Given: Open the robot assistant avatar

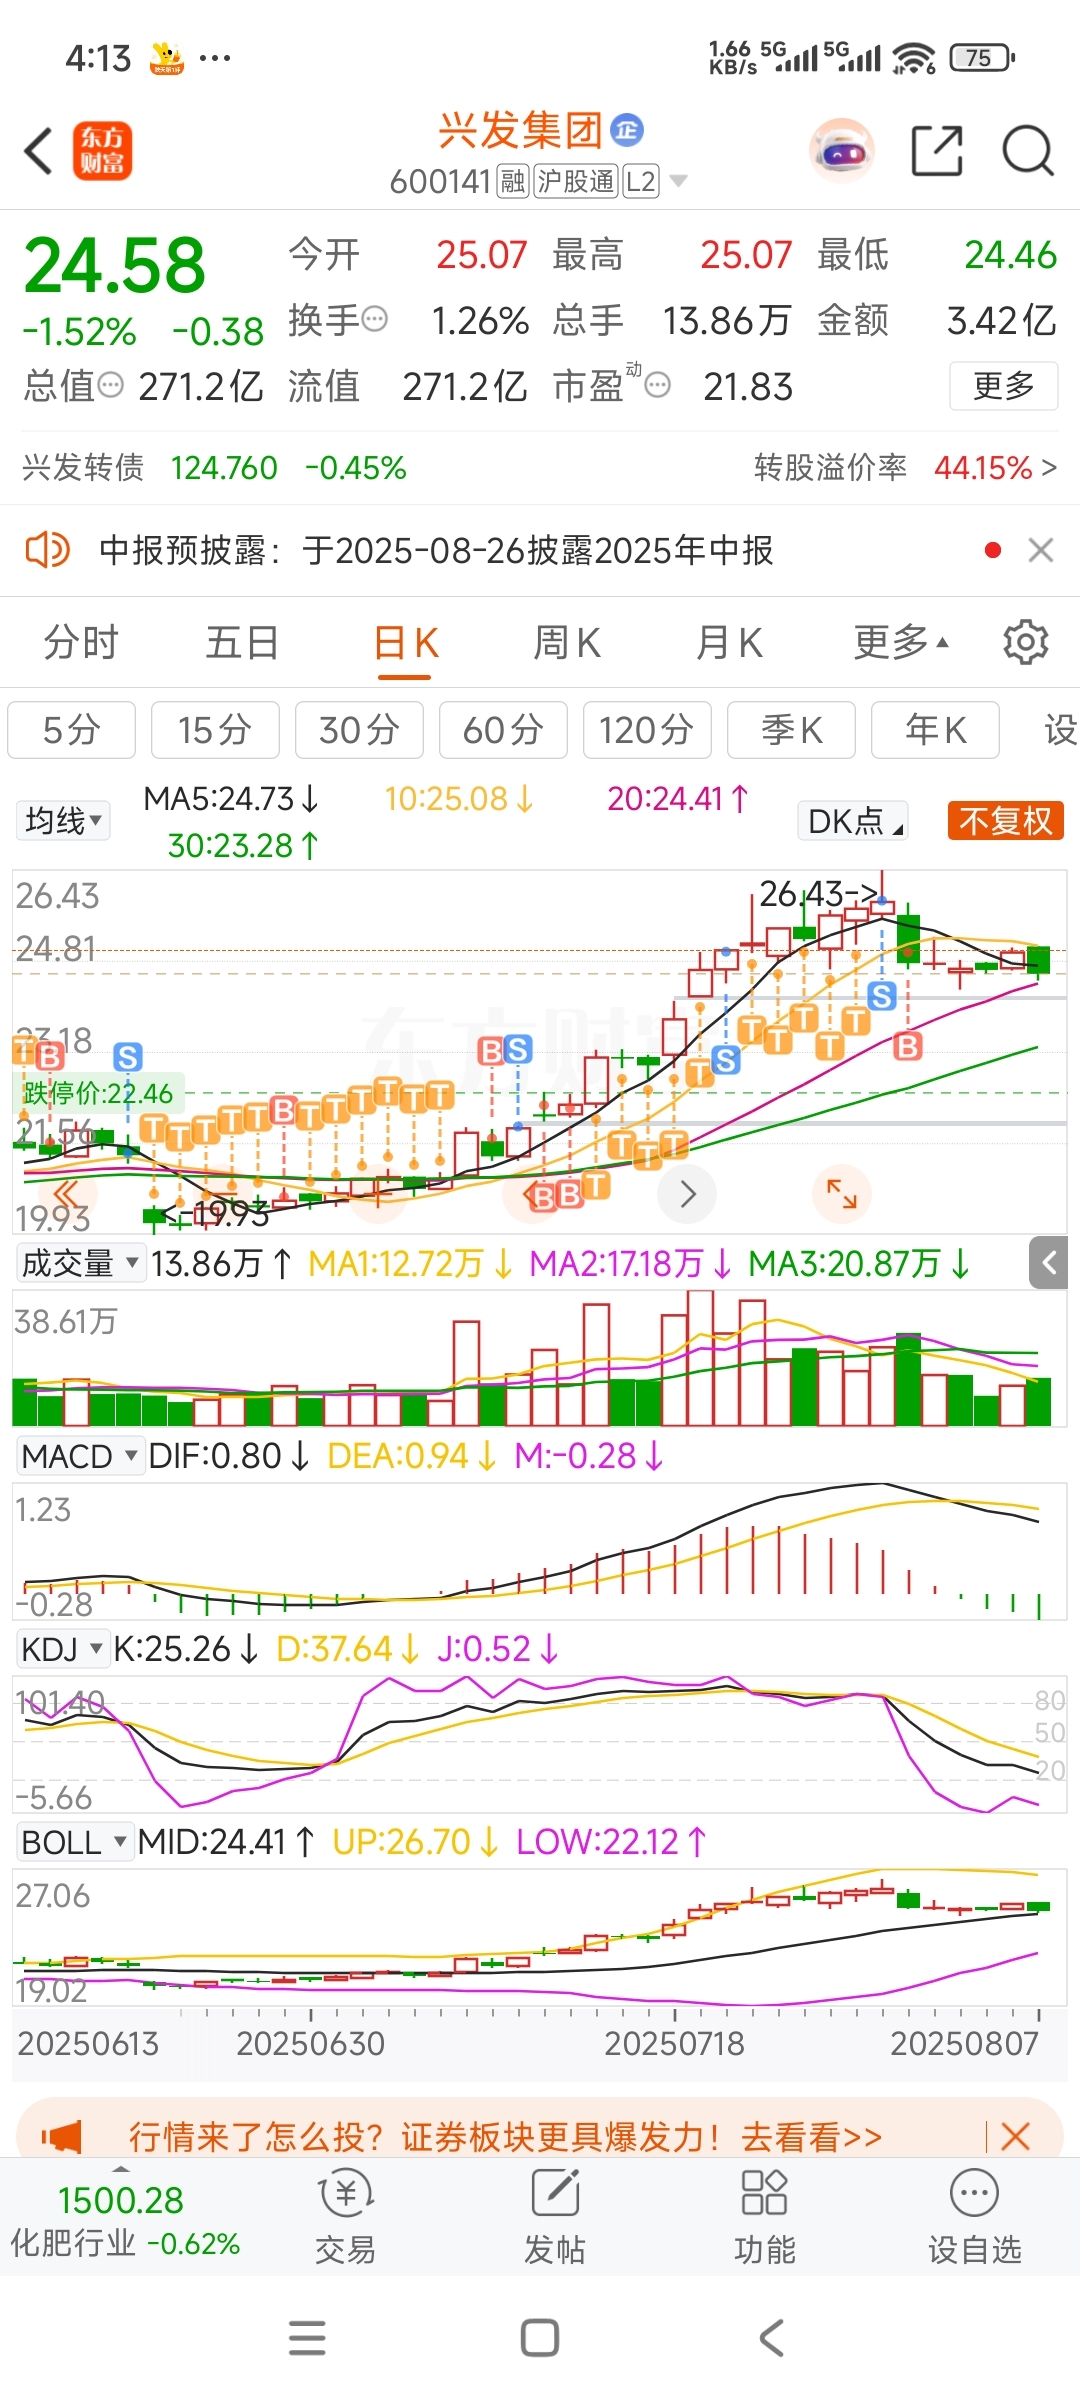Looking at the screenshot, I should pyautogui.click(x=841, y=151).
